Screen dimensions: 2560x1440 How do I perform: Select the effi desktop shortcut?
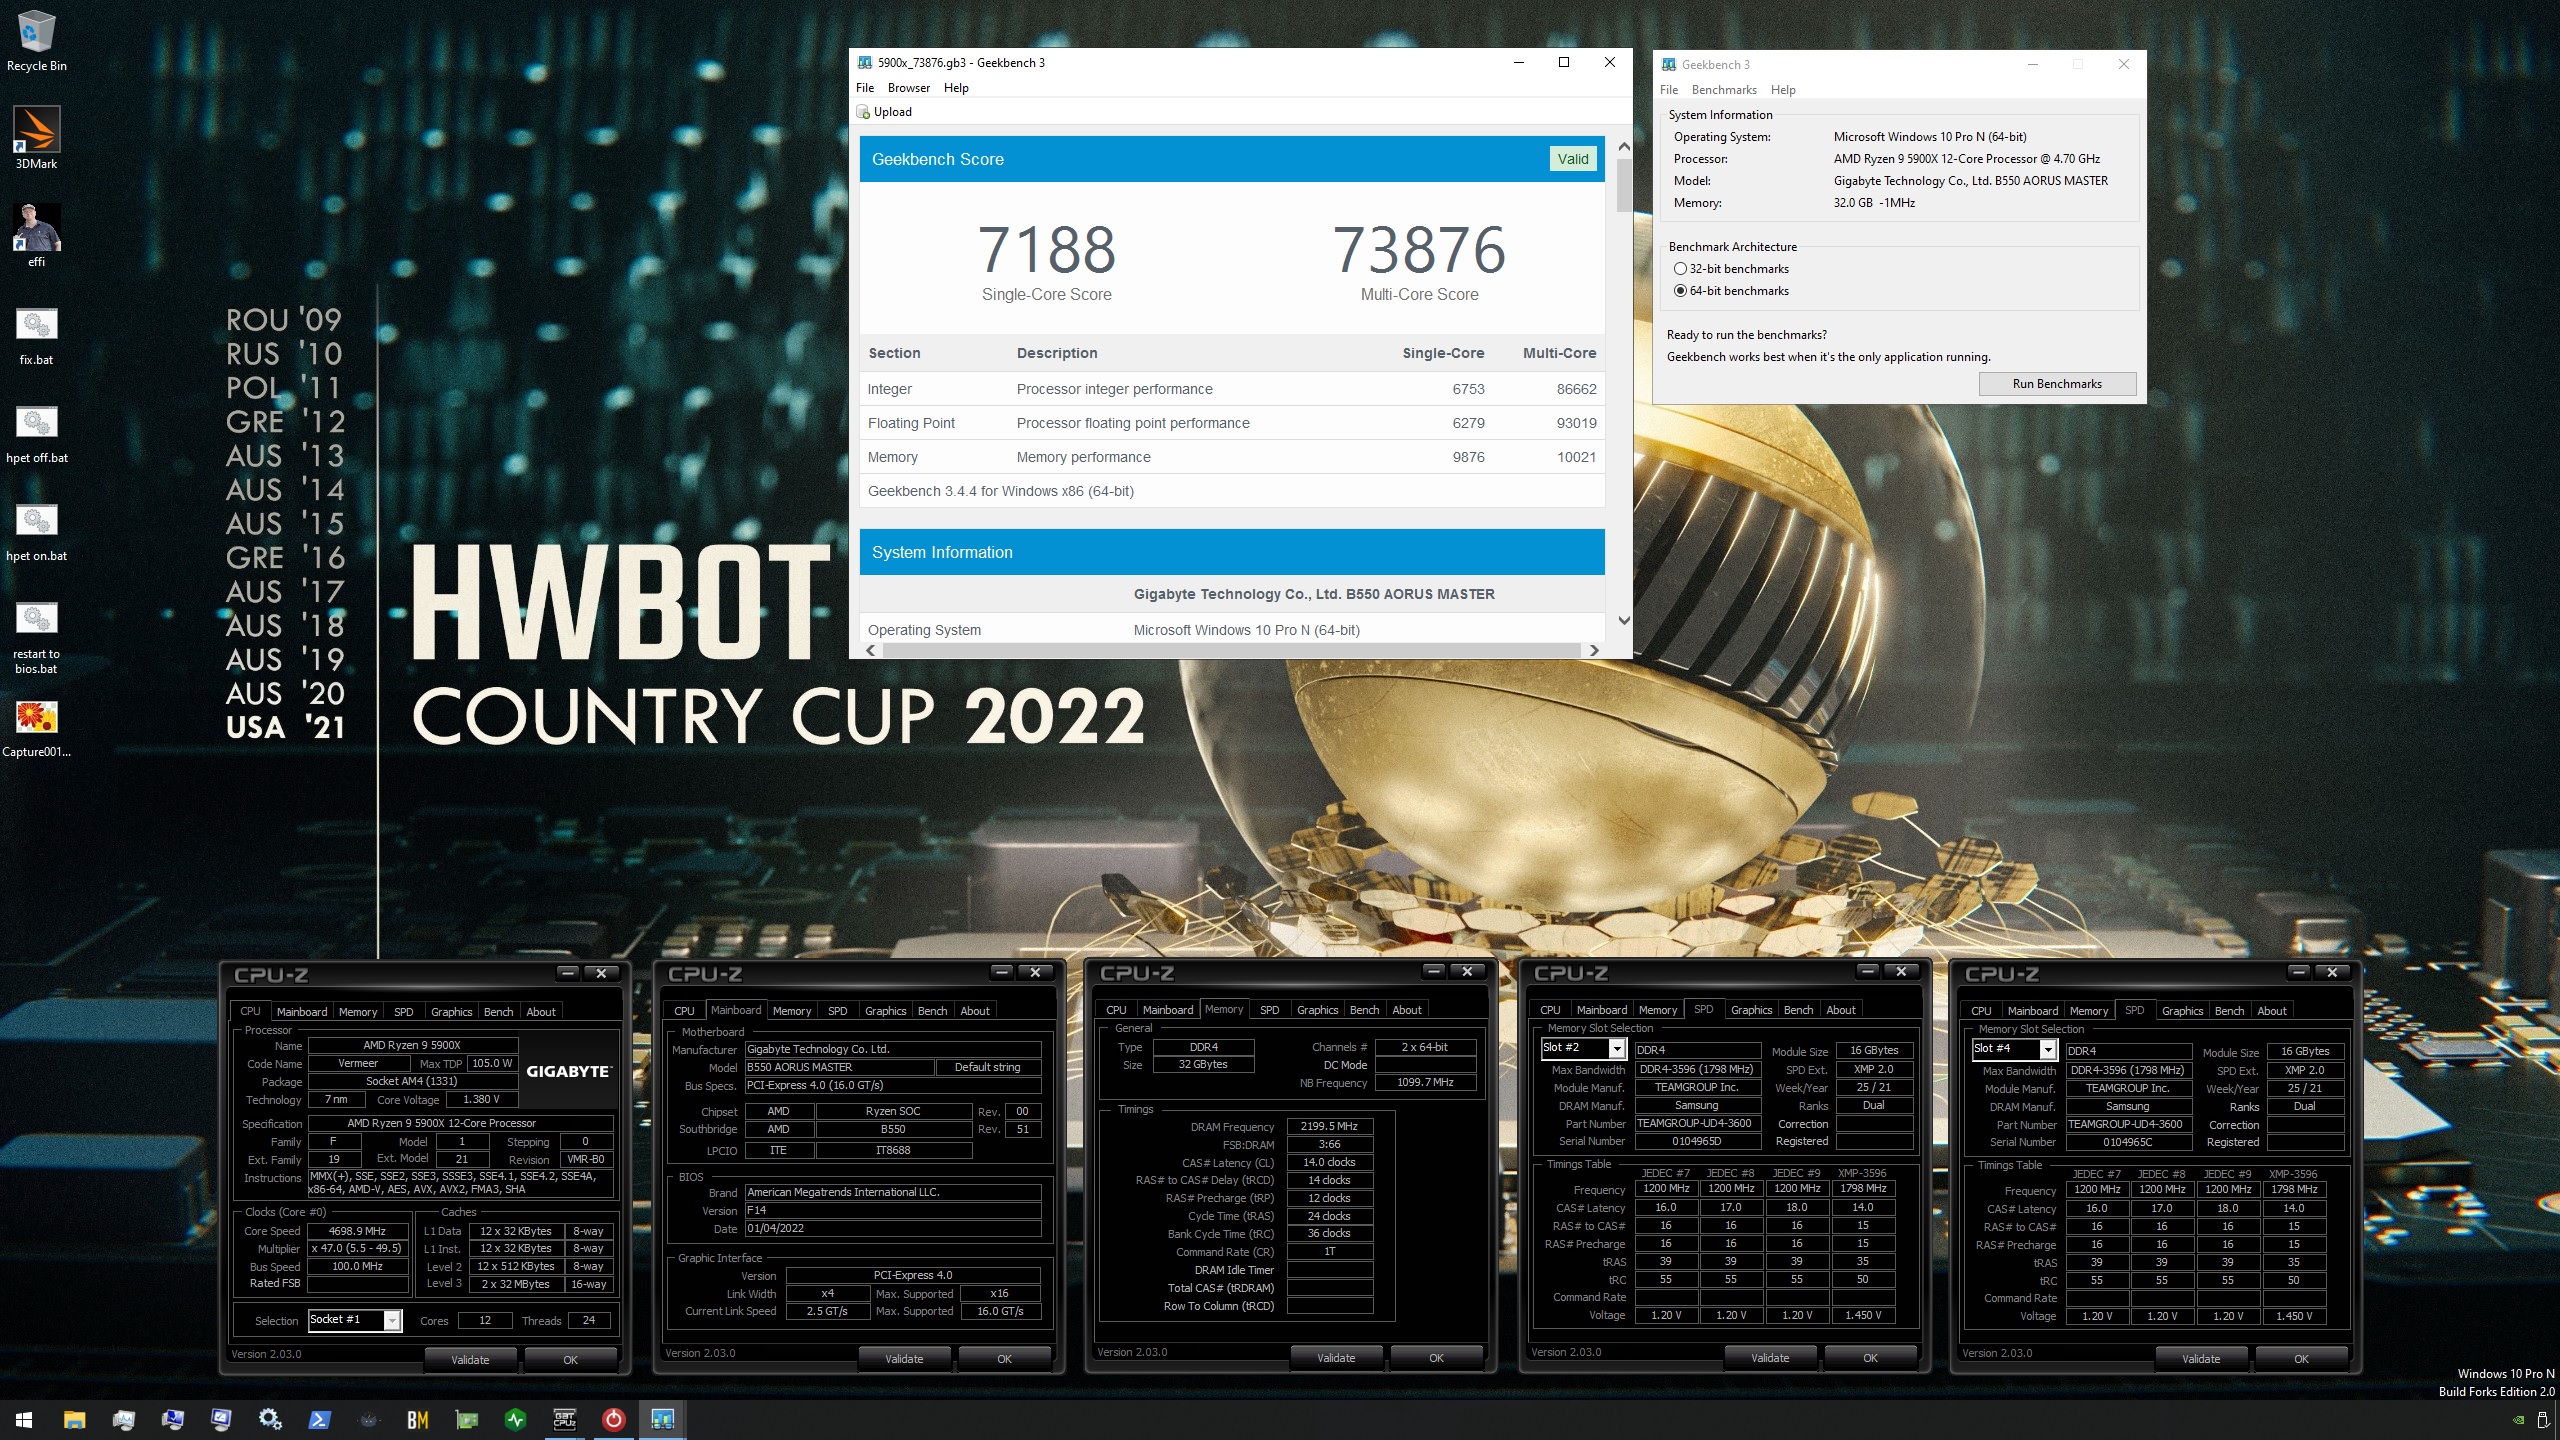click(36, 236)
